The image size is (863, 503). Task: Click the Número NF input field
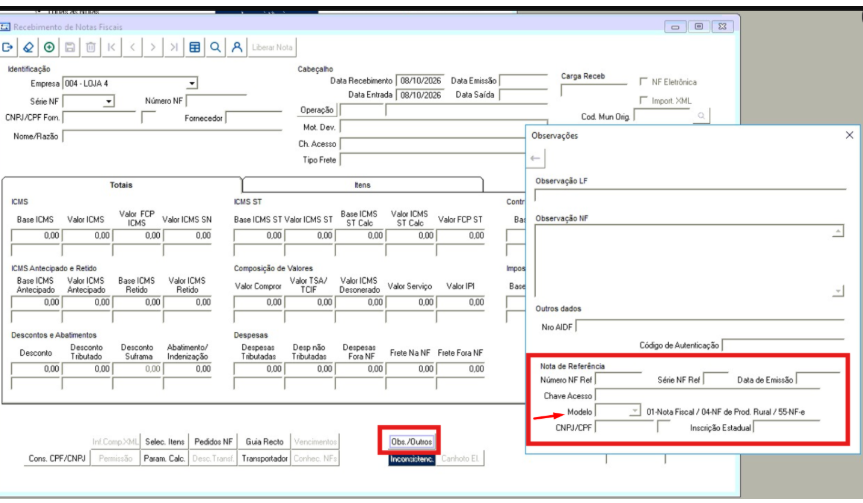tap(216, 101)
